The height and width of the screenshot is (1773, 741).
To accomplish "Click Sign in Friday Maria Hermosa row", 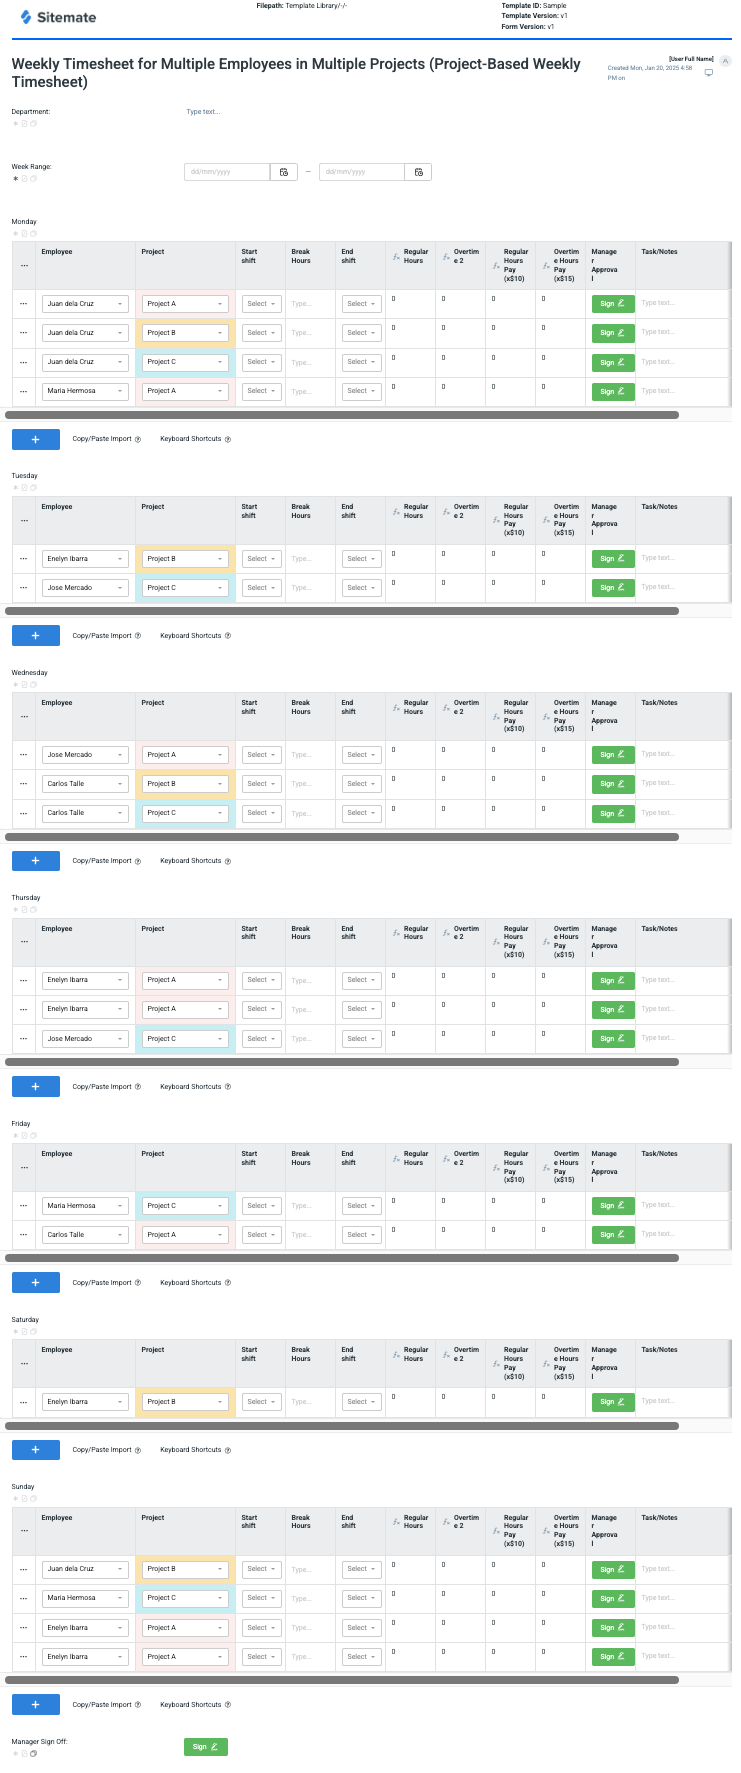I will coord(613,1206).
